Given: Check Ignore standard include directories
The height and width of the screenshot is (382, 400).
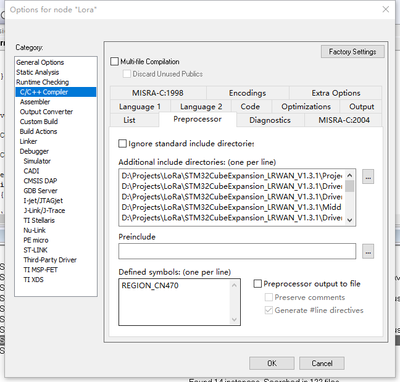Looking at the screenshot, I should click(x=122, y=144).
